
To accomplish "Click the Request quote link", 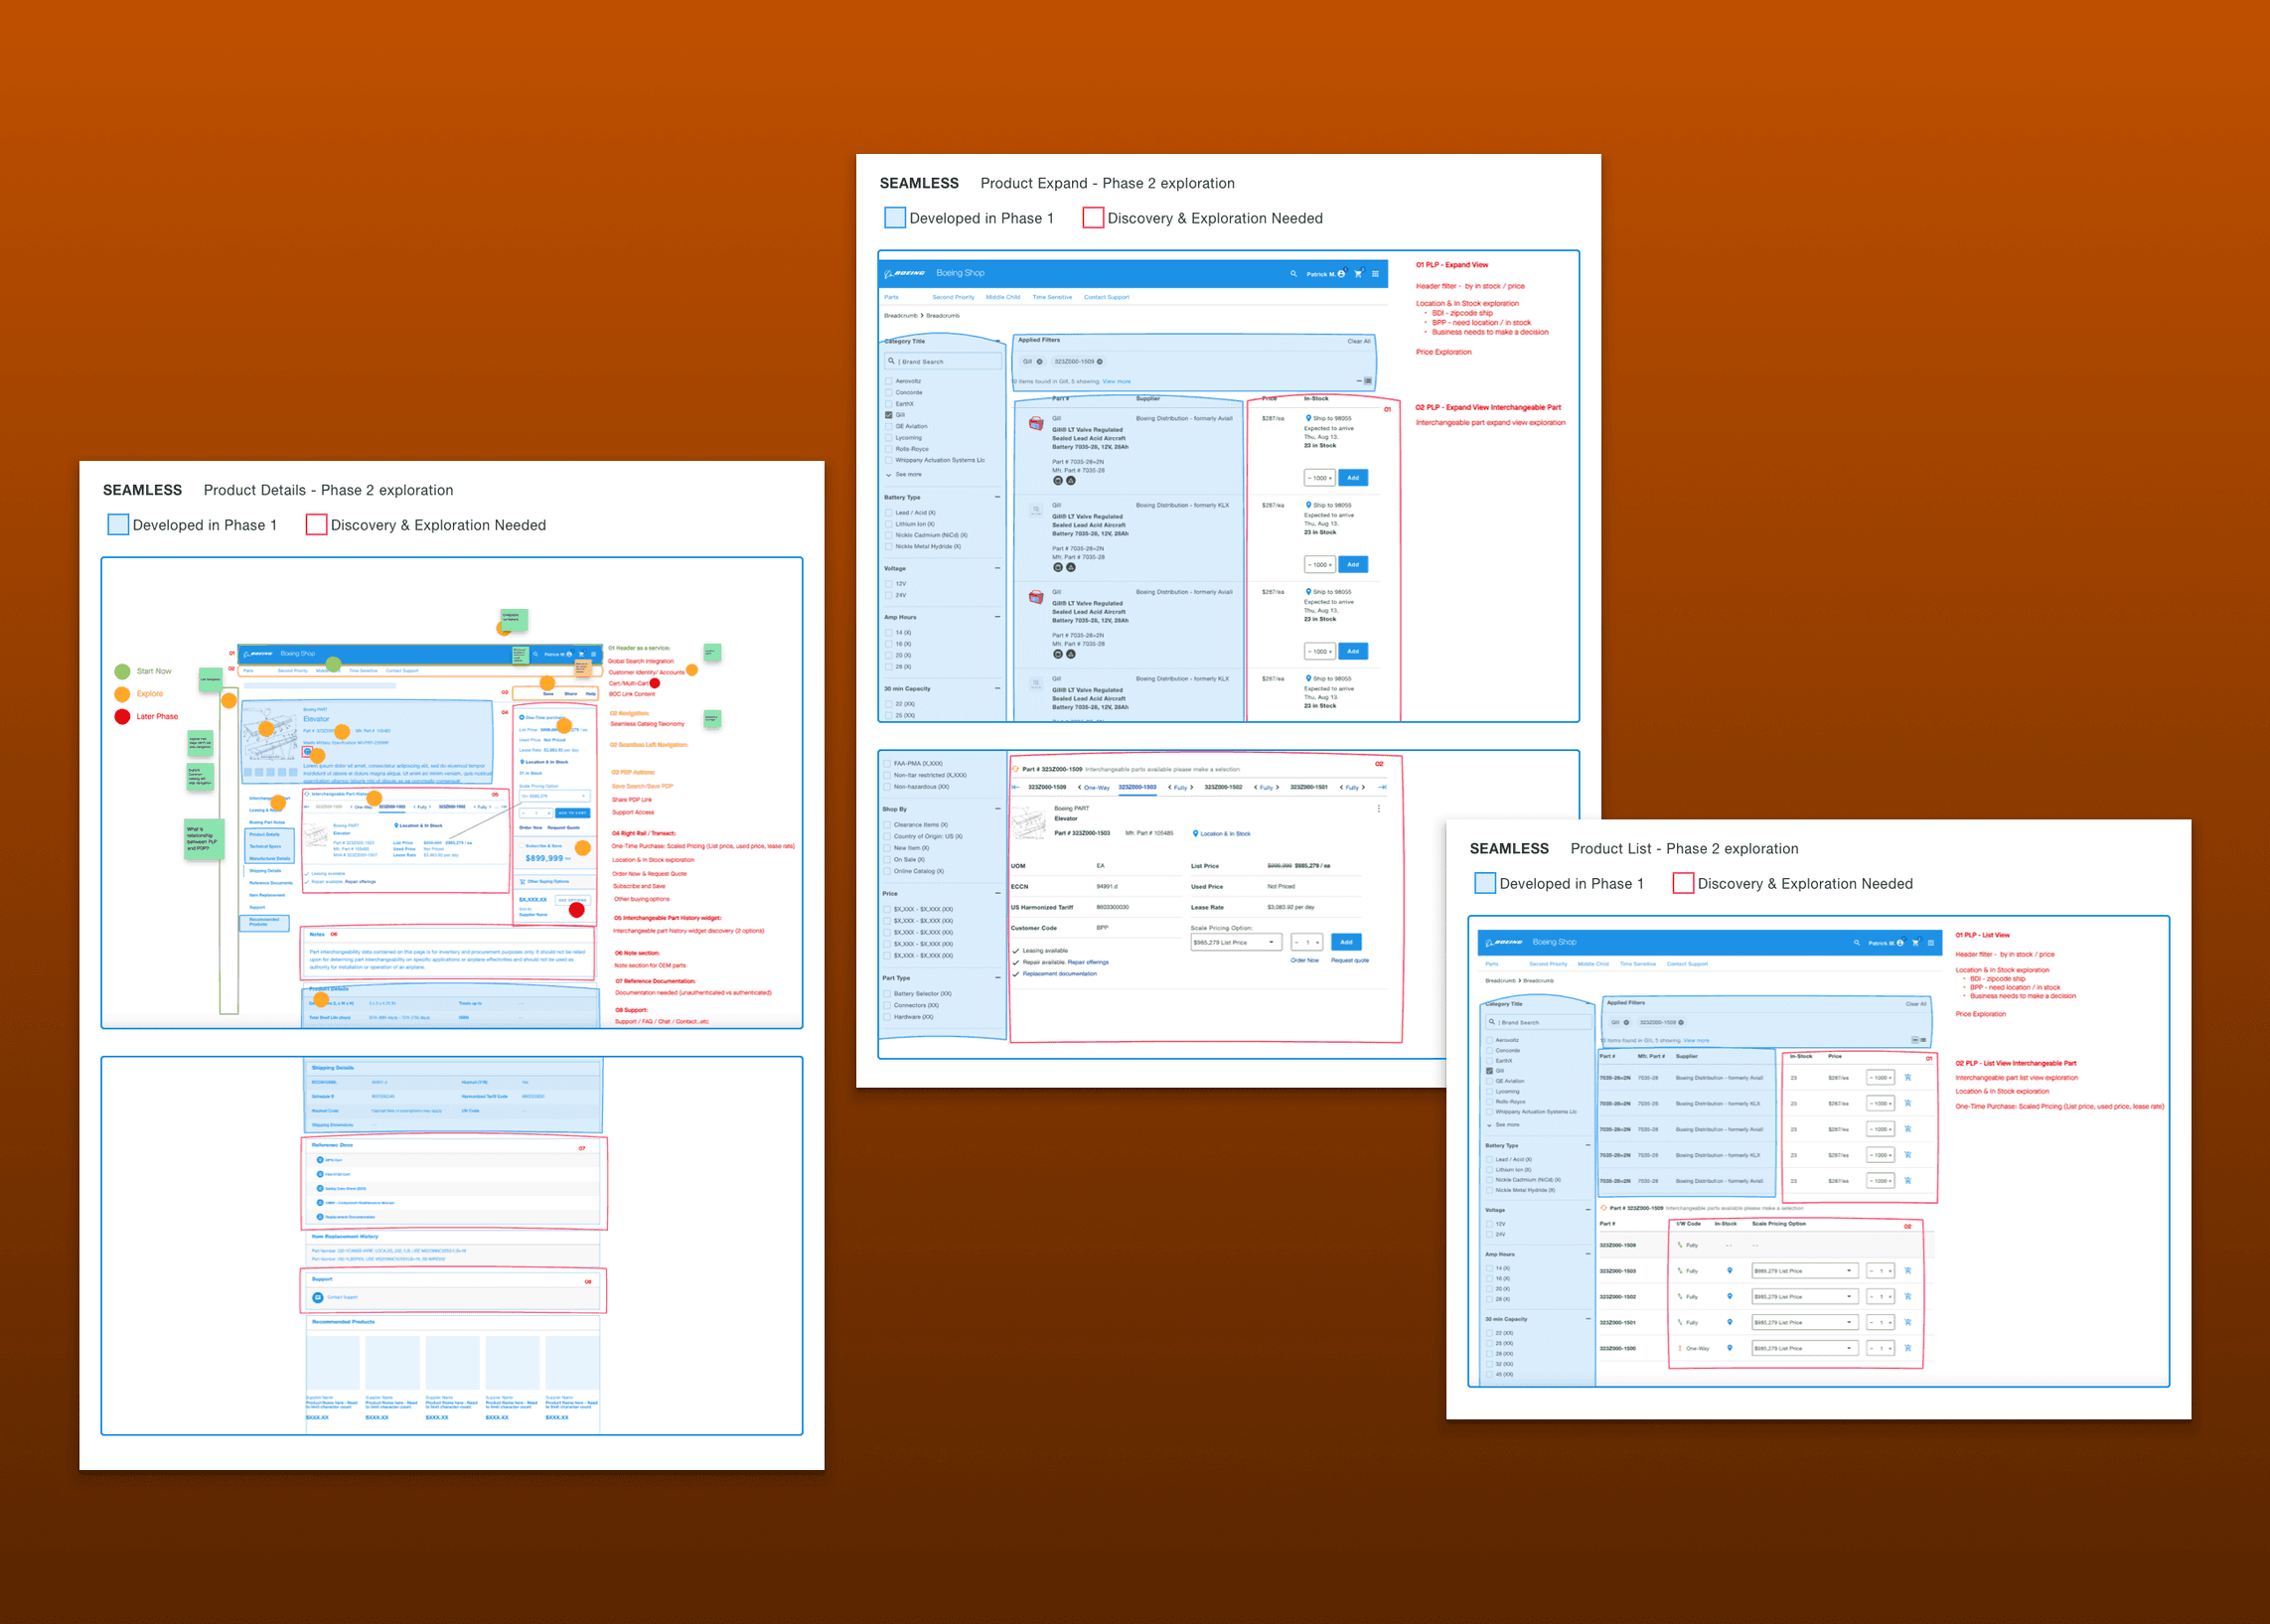I will click(x=1349, y=960).
